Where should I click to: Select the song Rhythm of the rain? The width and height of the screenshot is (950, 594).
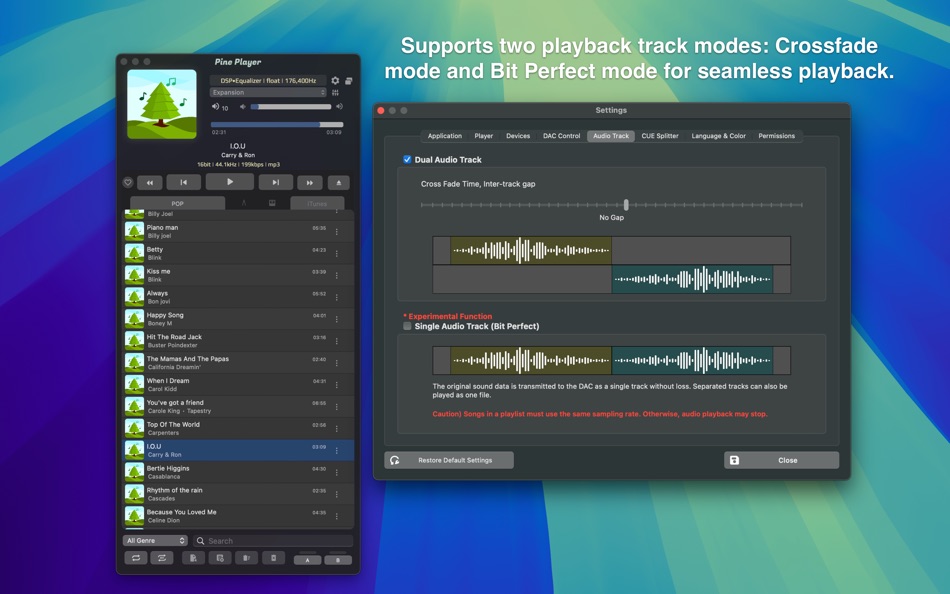[x=239, y=494]
